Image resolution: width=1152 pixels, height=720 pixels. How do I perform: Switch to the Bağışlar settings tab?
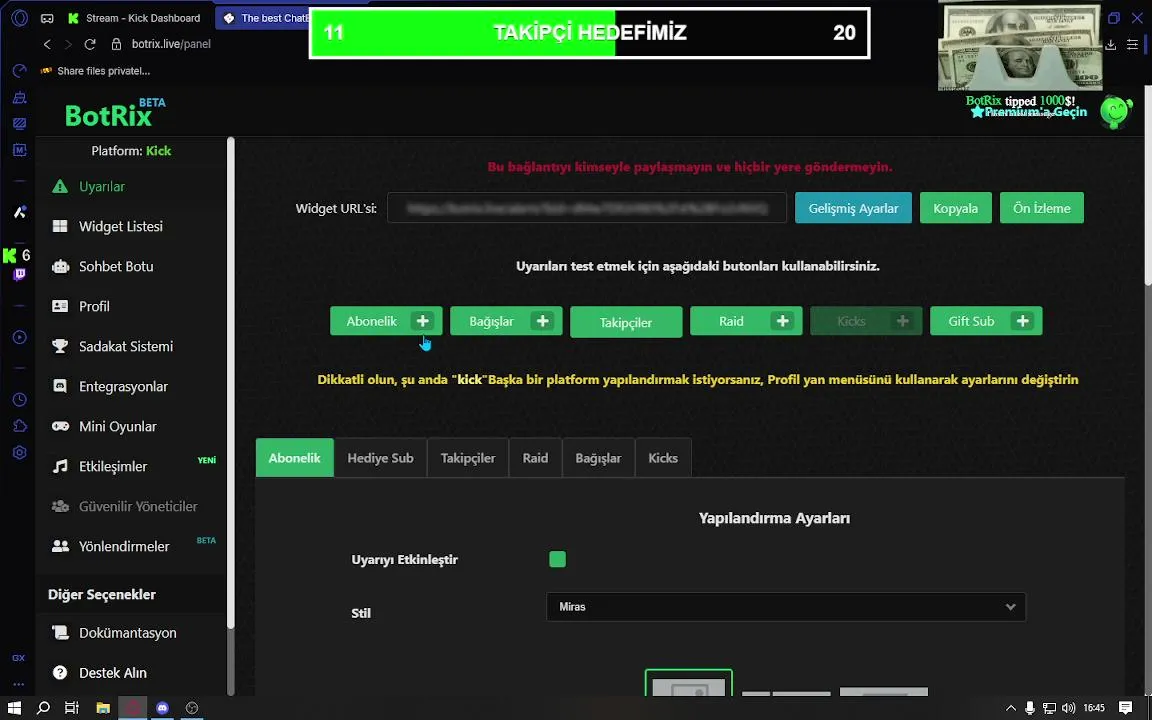click(x=598, y=458)
